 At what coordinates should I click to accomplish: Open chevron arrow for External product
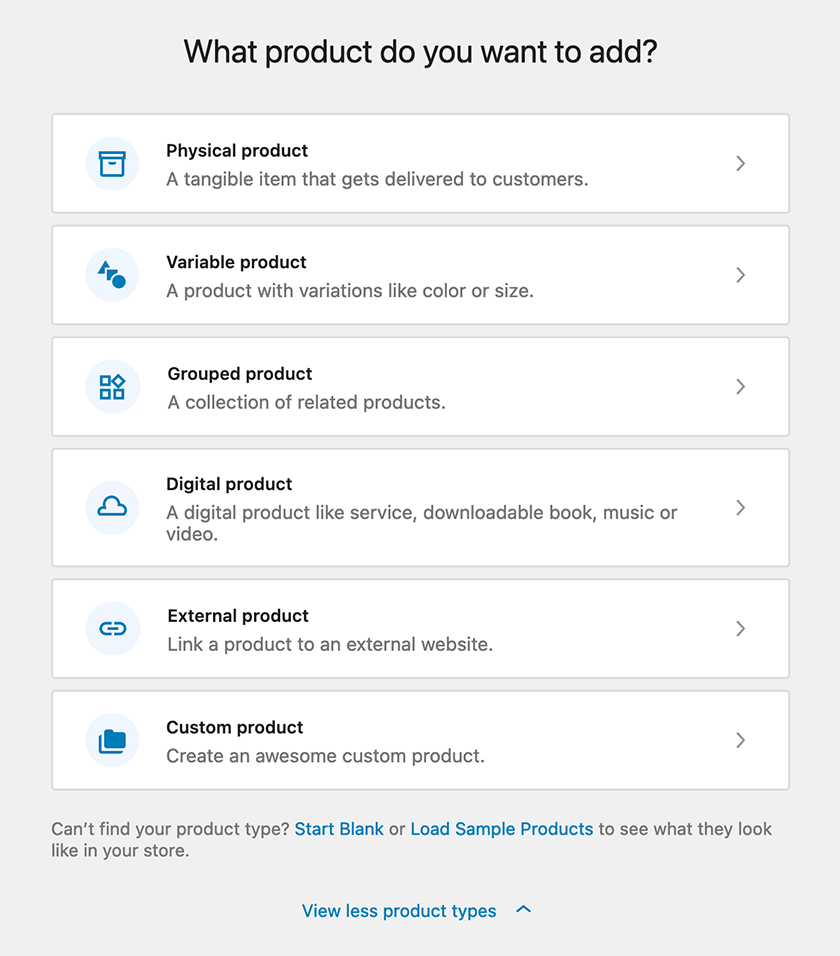tap(740, 629)
